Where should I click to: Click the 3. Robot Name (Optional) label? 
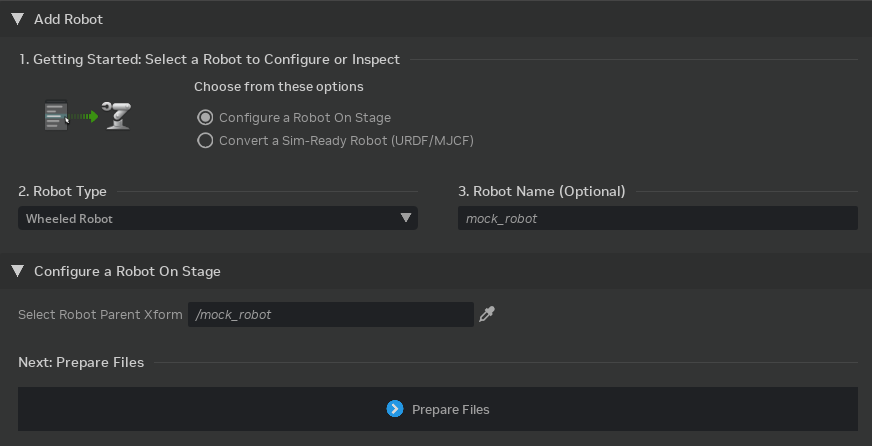[x=541, y=191]
